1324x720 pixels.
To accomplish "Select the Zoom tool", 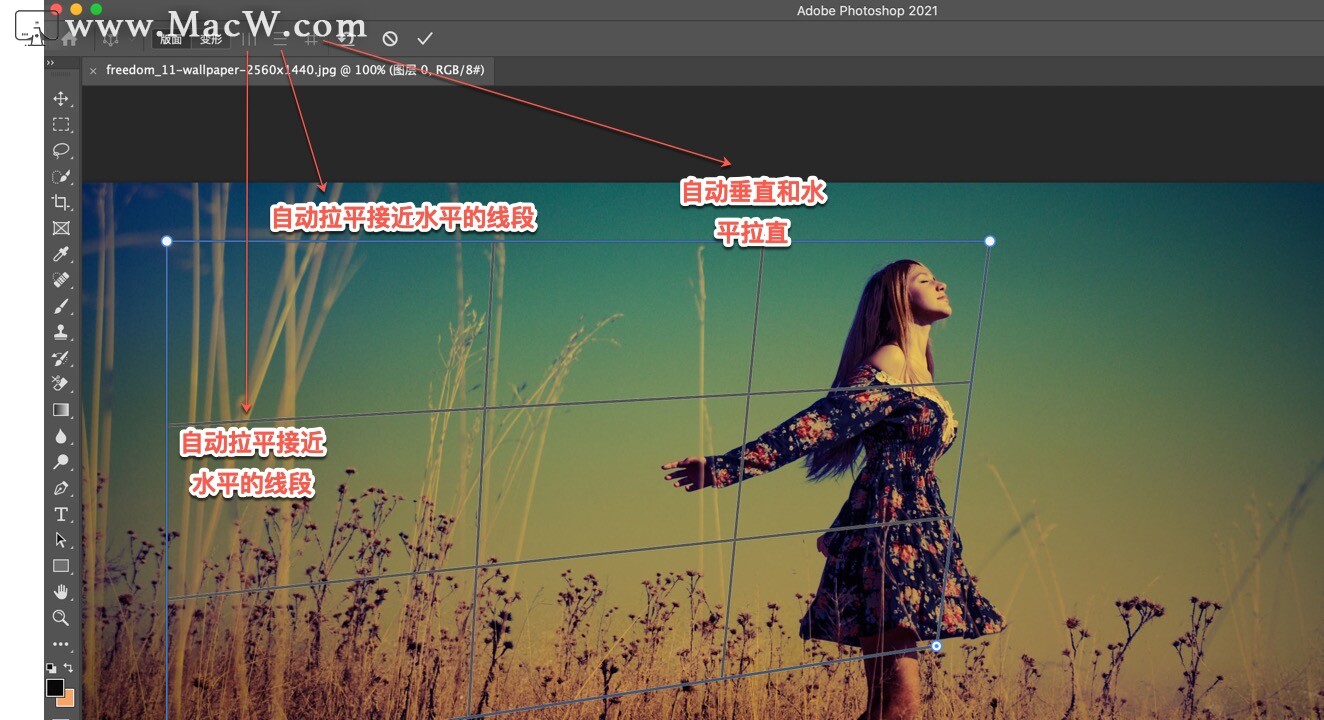I will 62,618.
